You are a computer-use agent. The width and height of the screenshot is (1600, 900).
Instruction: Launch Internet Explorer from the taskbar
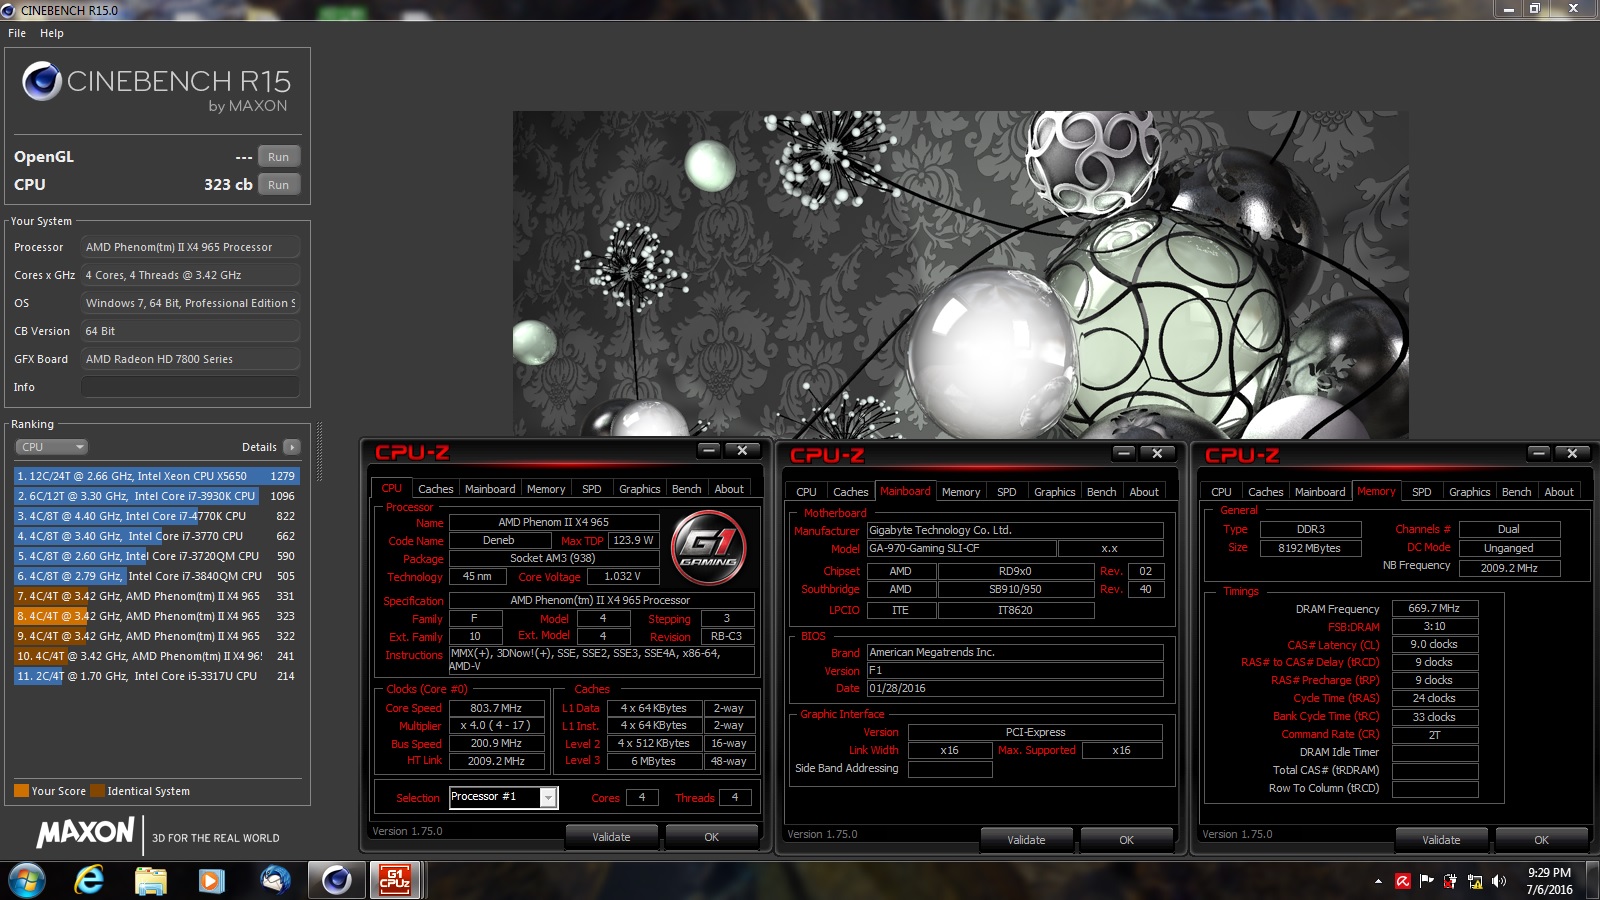[89, 880]
